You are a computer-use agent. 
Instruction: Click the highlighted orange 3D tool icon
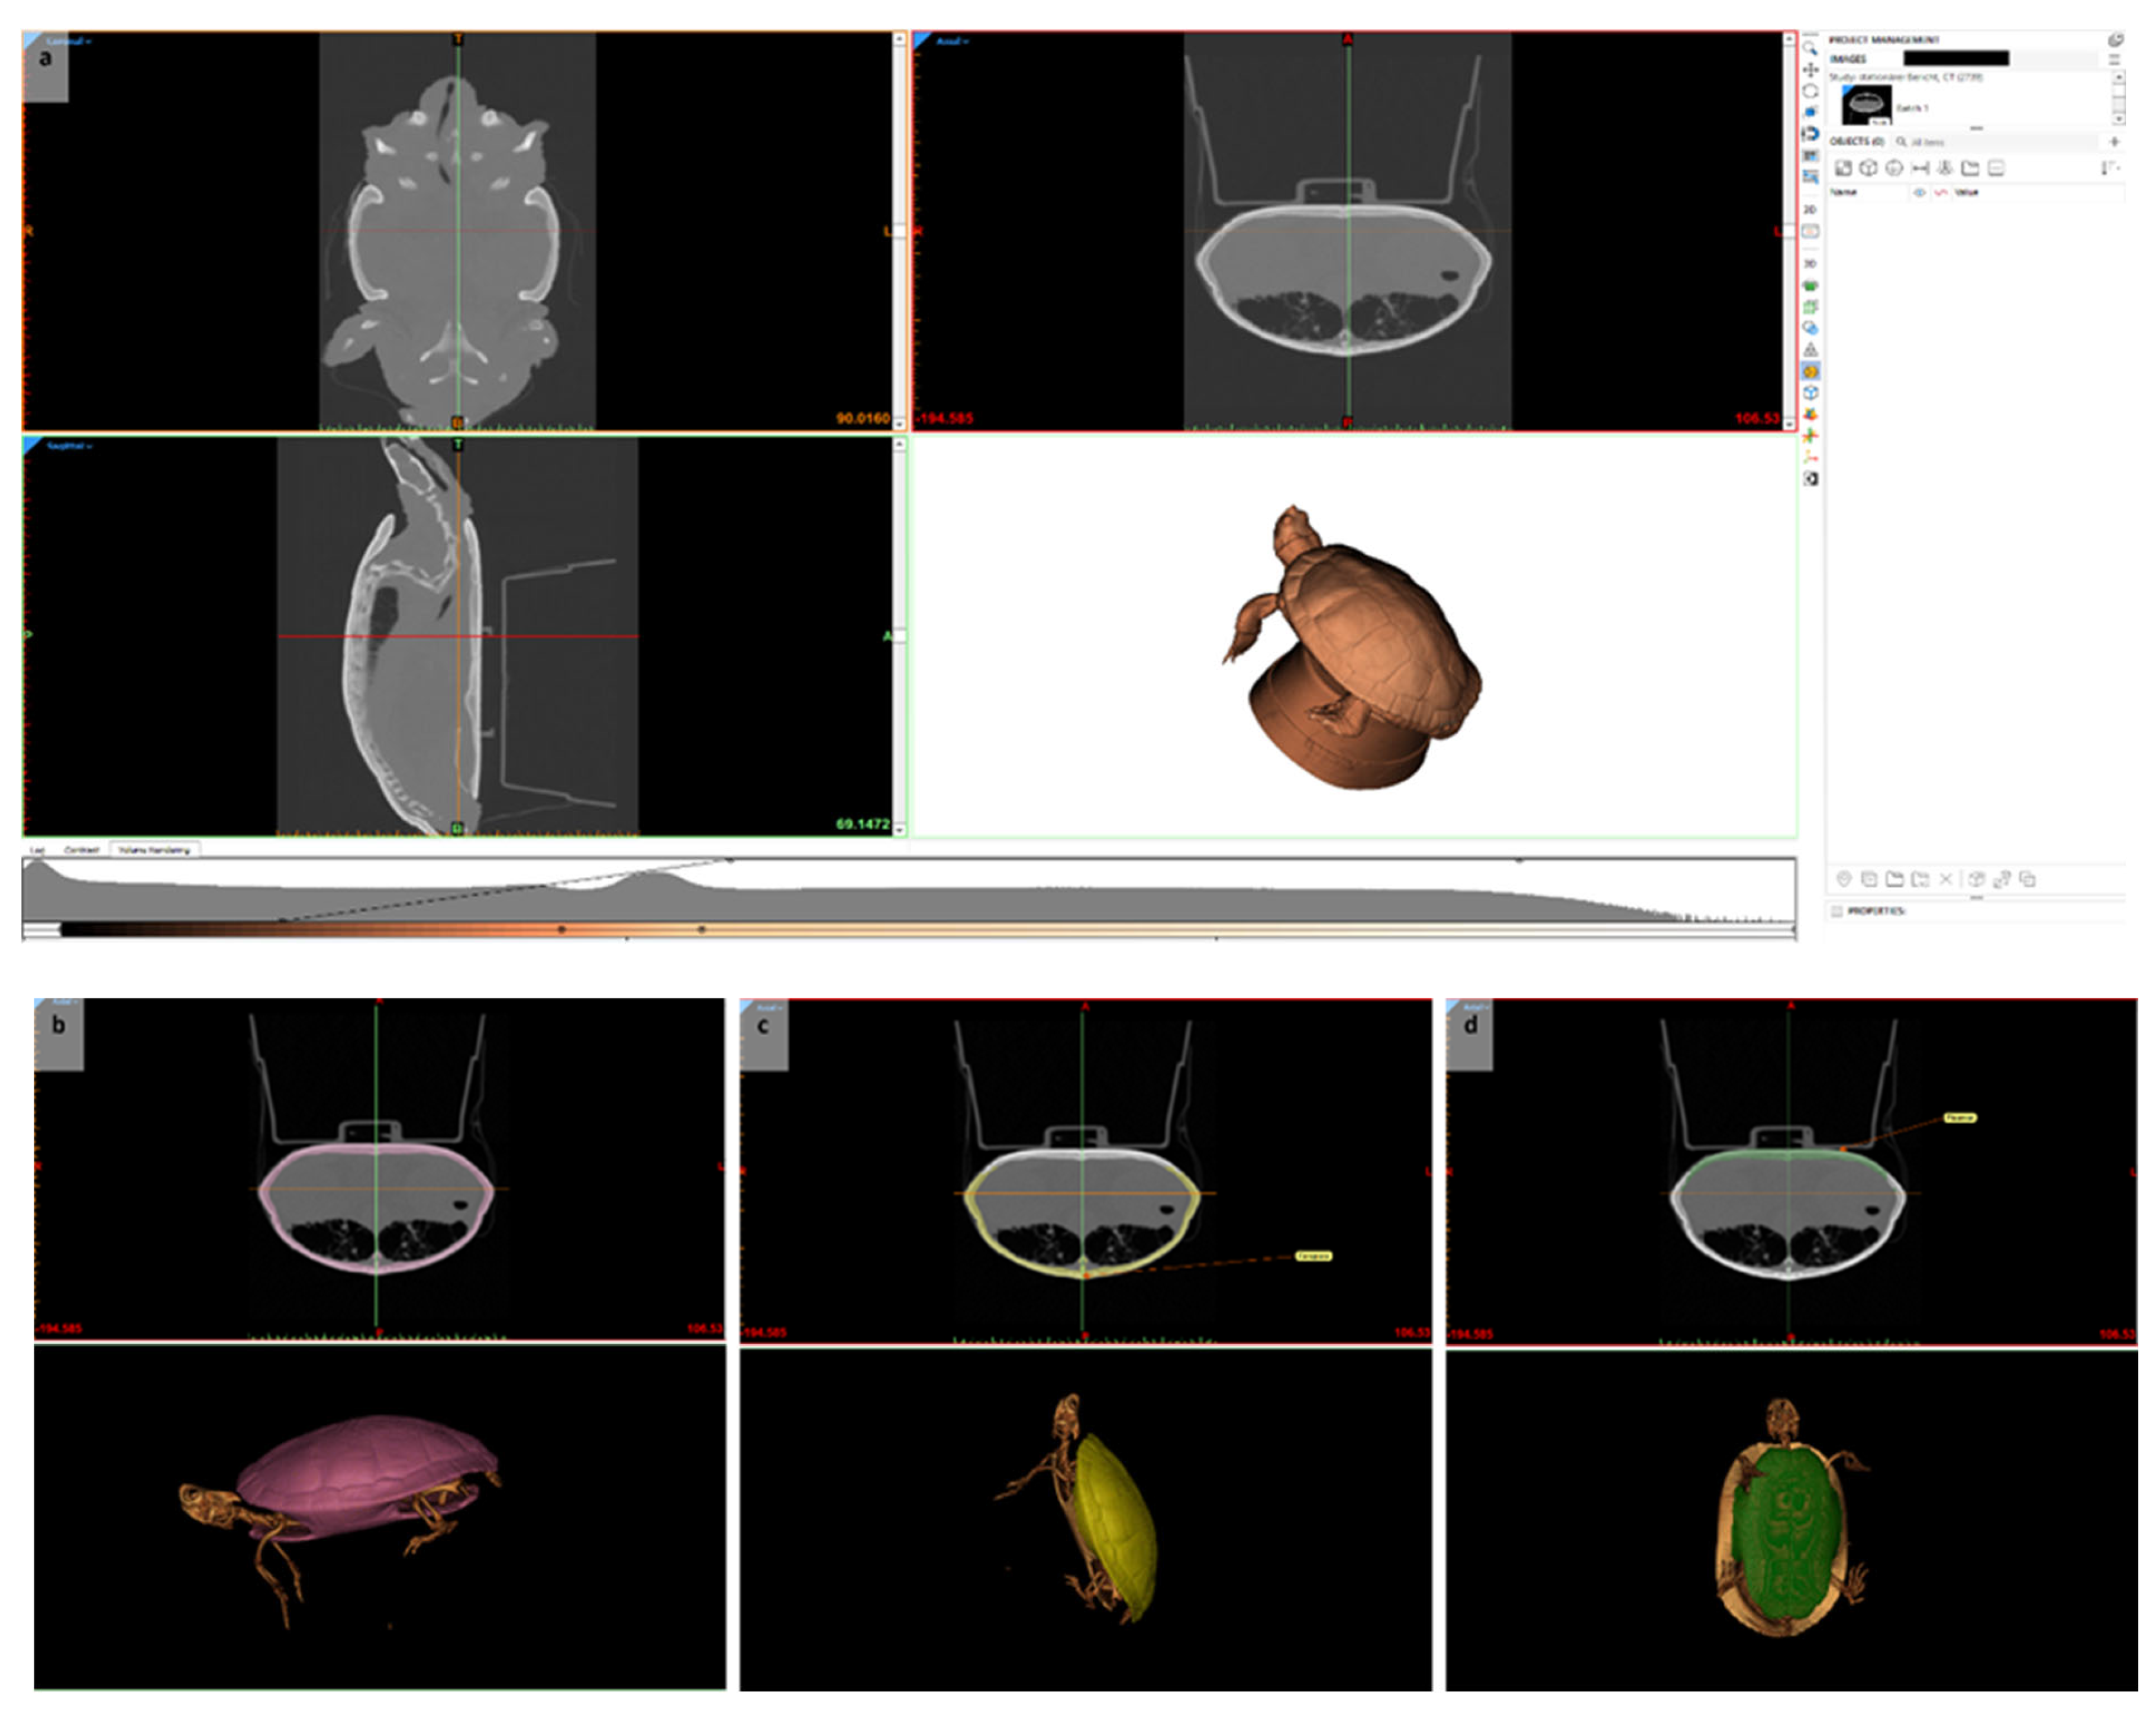coord(1810,371)
